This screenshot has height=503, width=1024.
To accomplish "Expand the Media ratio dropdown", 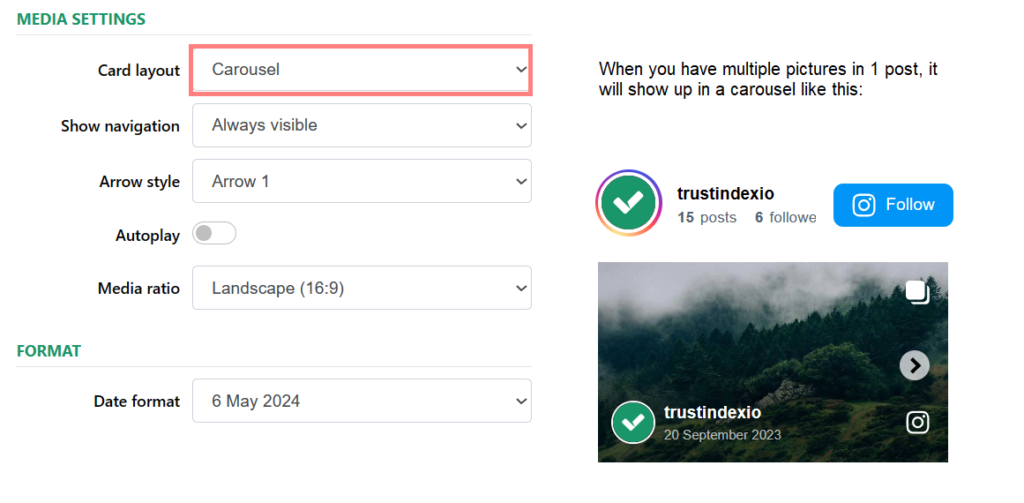I will pyautogui.click(x=361, y=288).
